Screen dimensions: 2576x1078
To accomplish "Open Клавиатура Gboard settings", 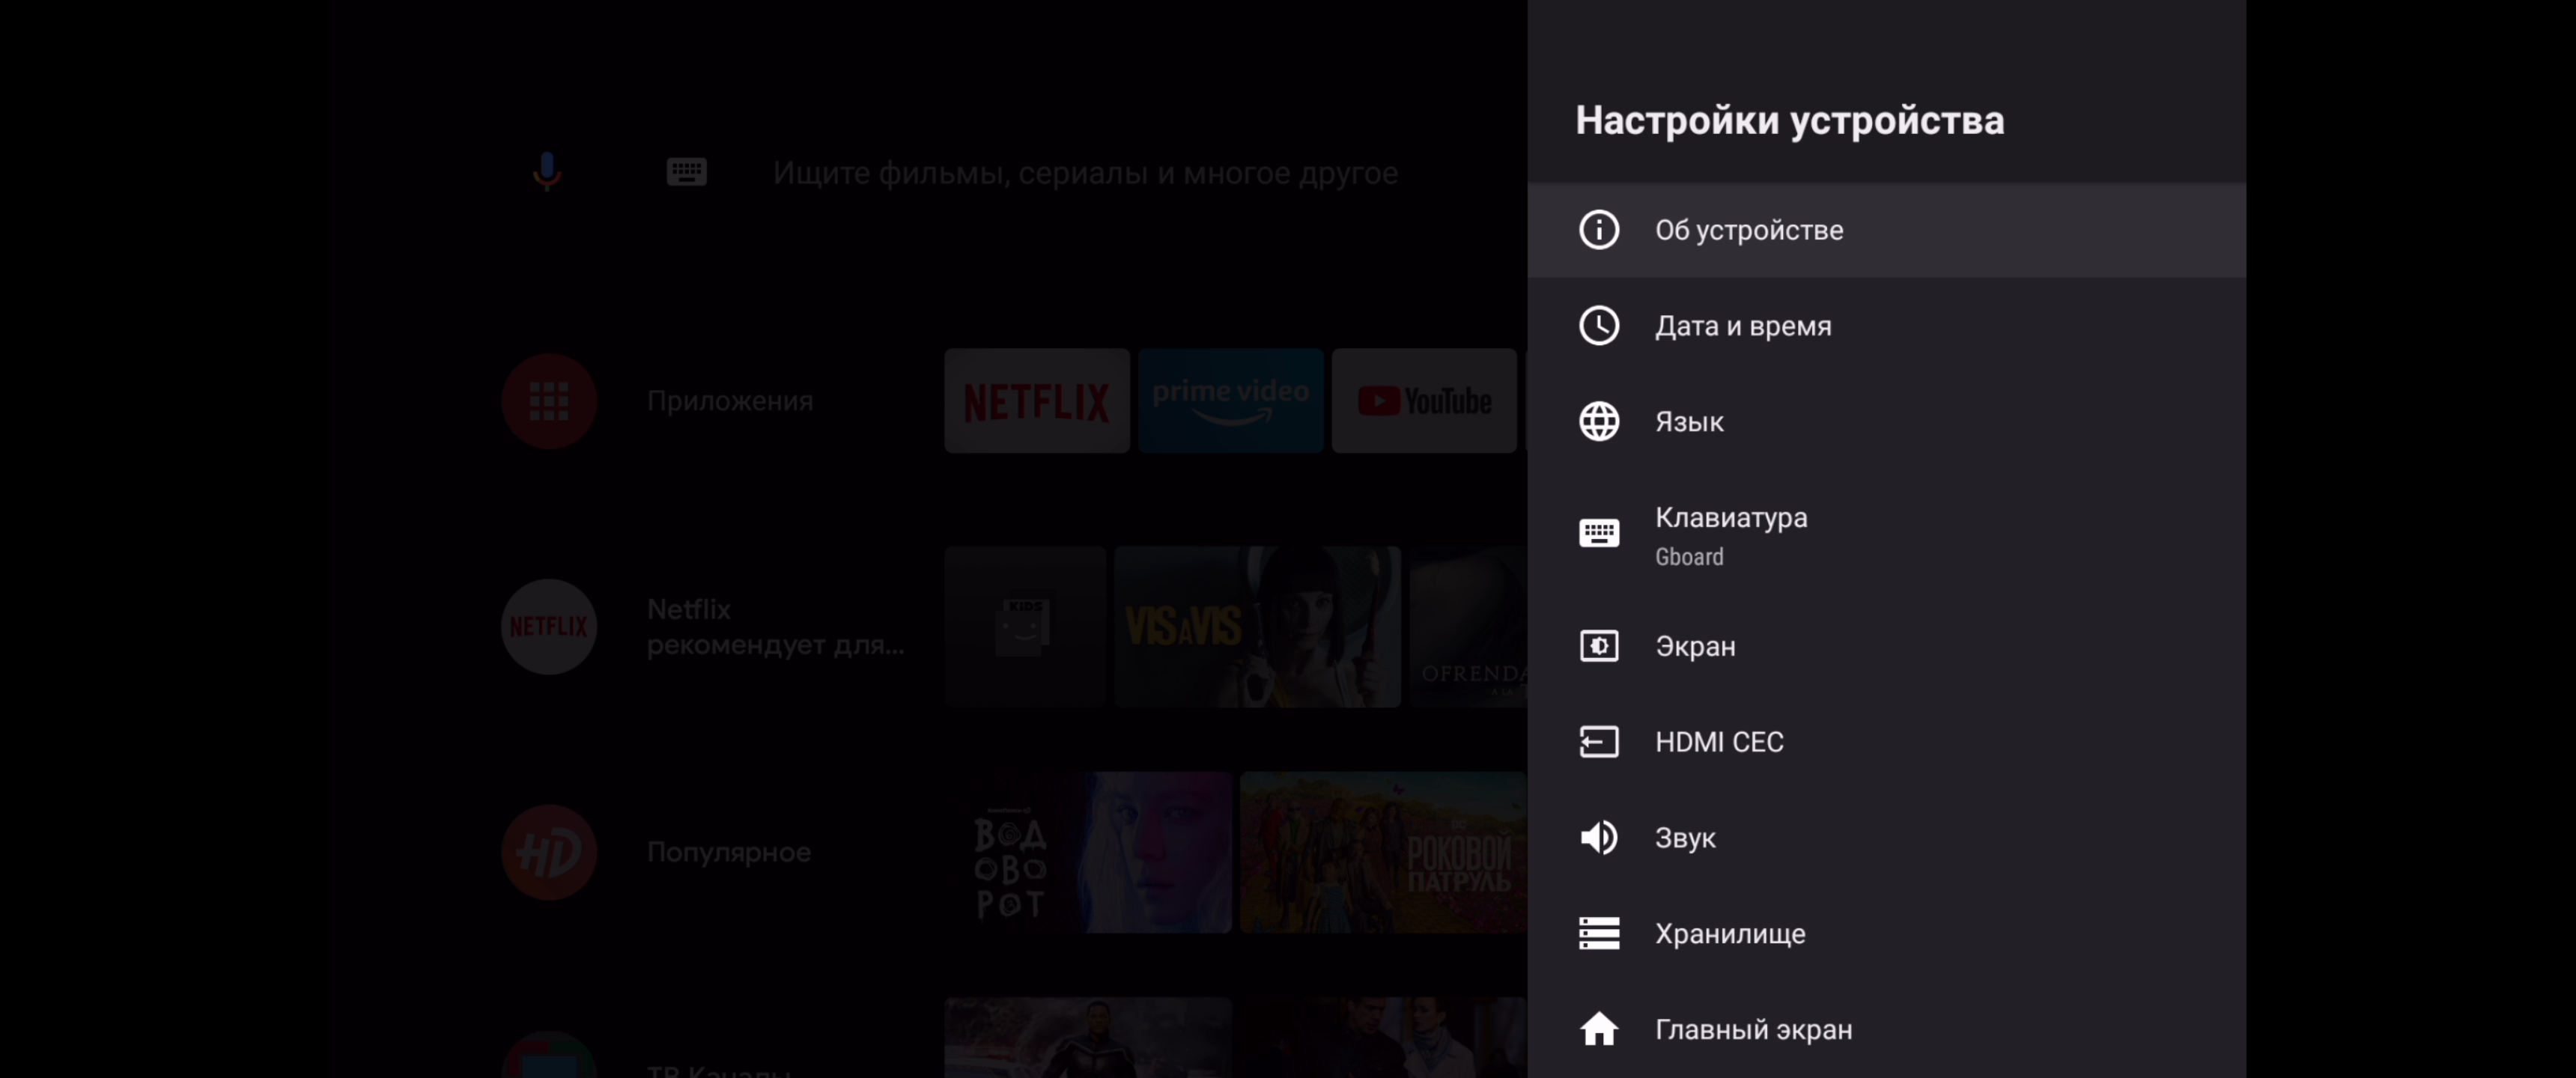I will 1730,535.
